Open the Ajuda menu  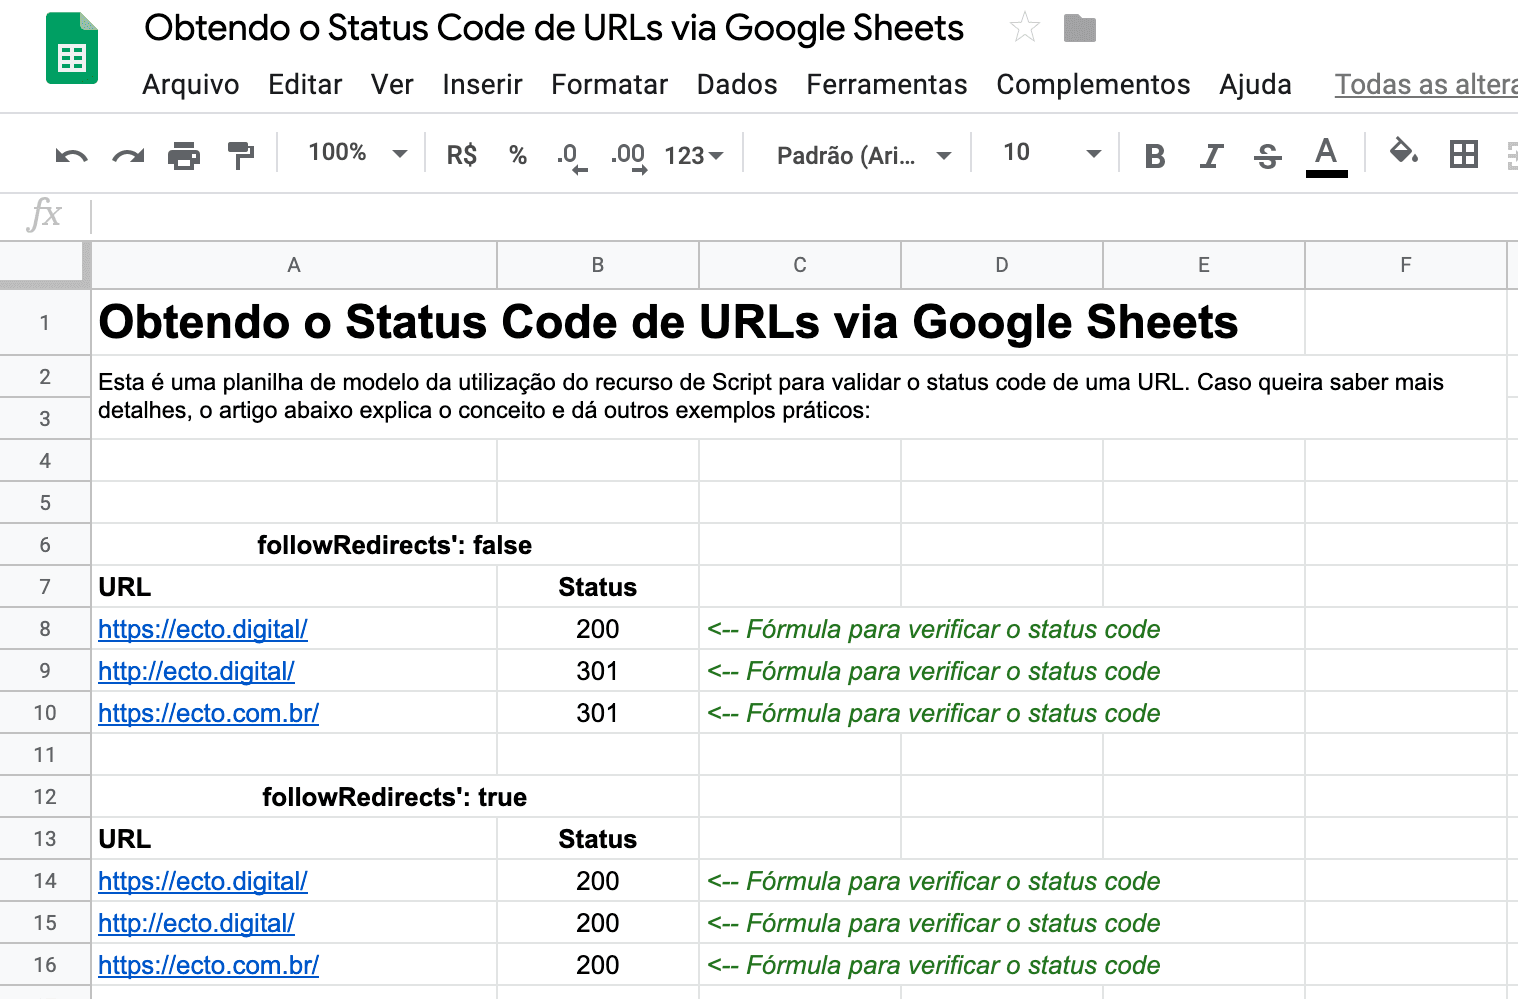coord(1256,85)
